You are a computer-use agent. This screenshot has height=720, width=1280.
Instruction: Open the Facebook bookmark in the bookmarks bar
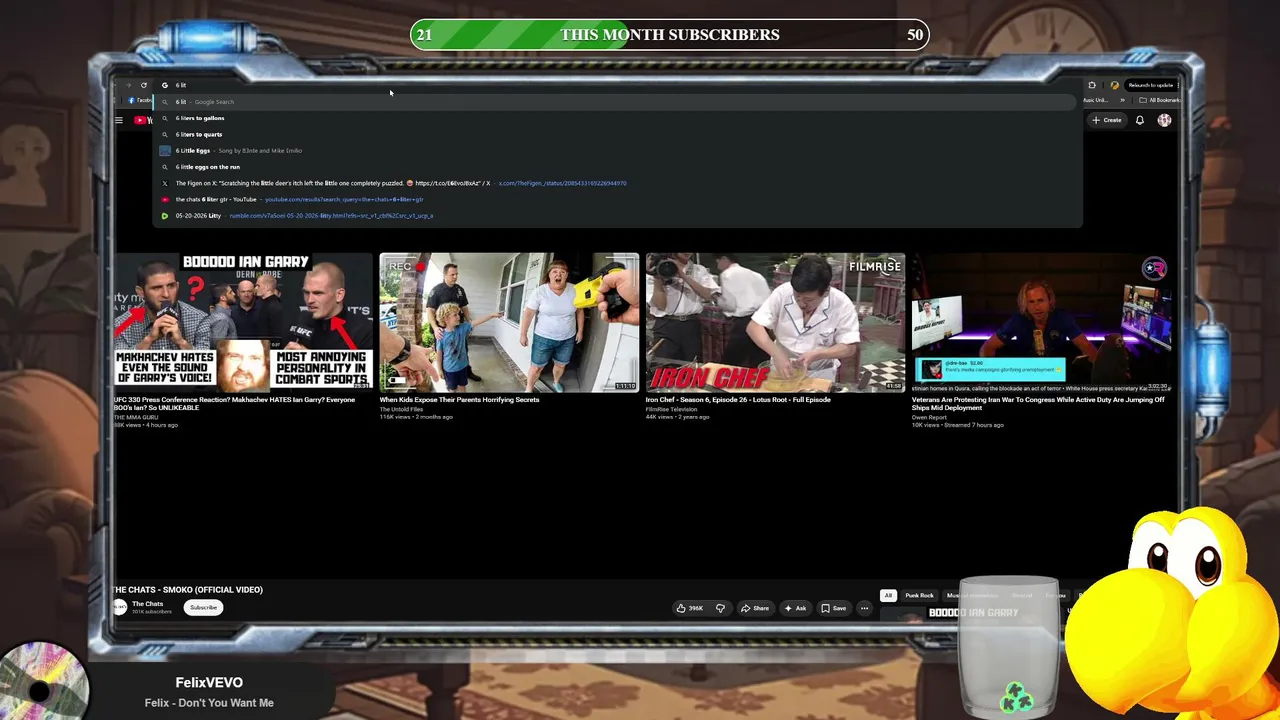pos(139,100)
